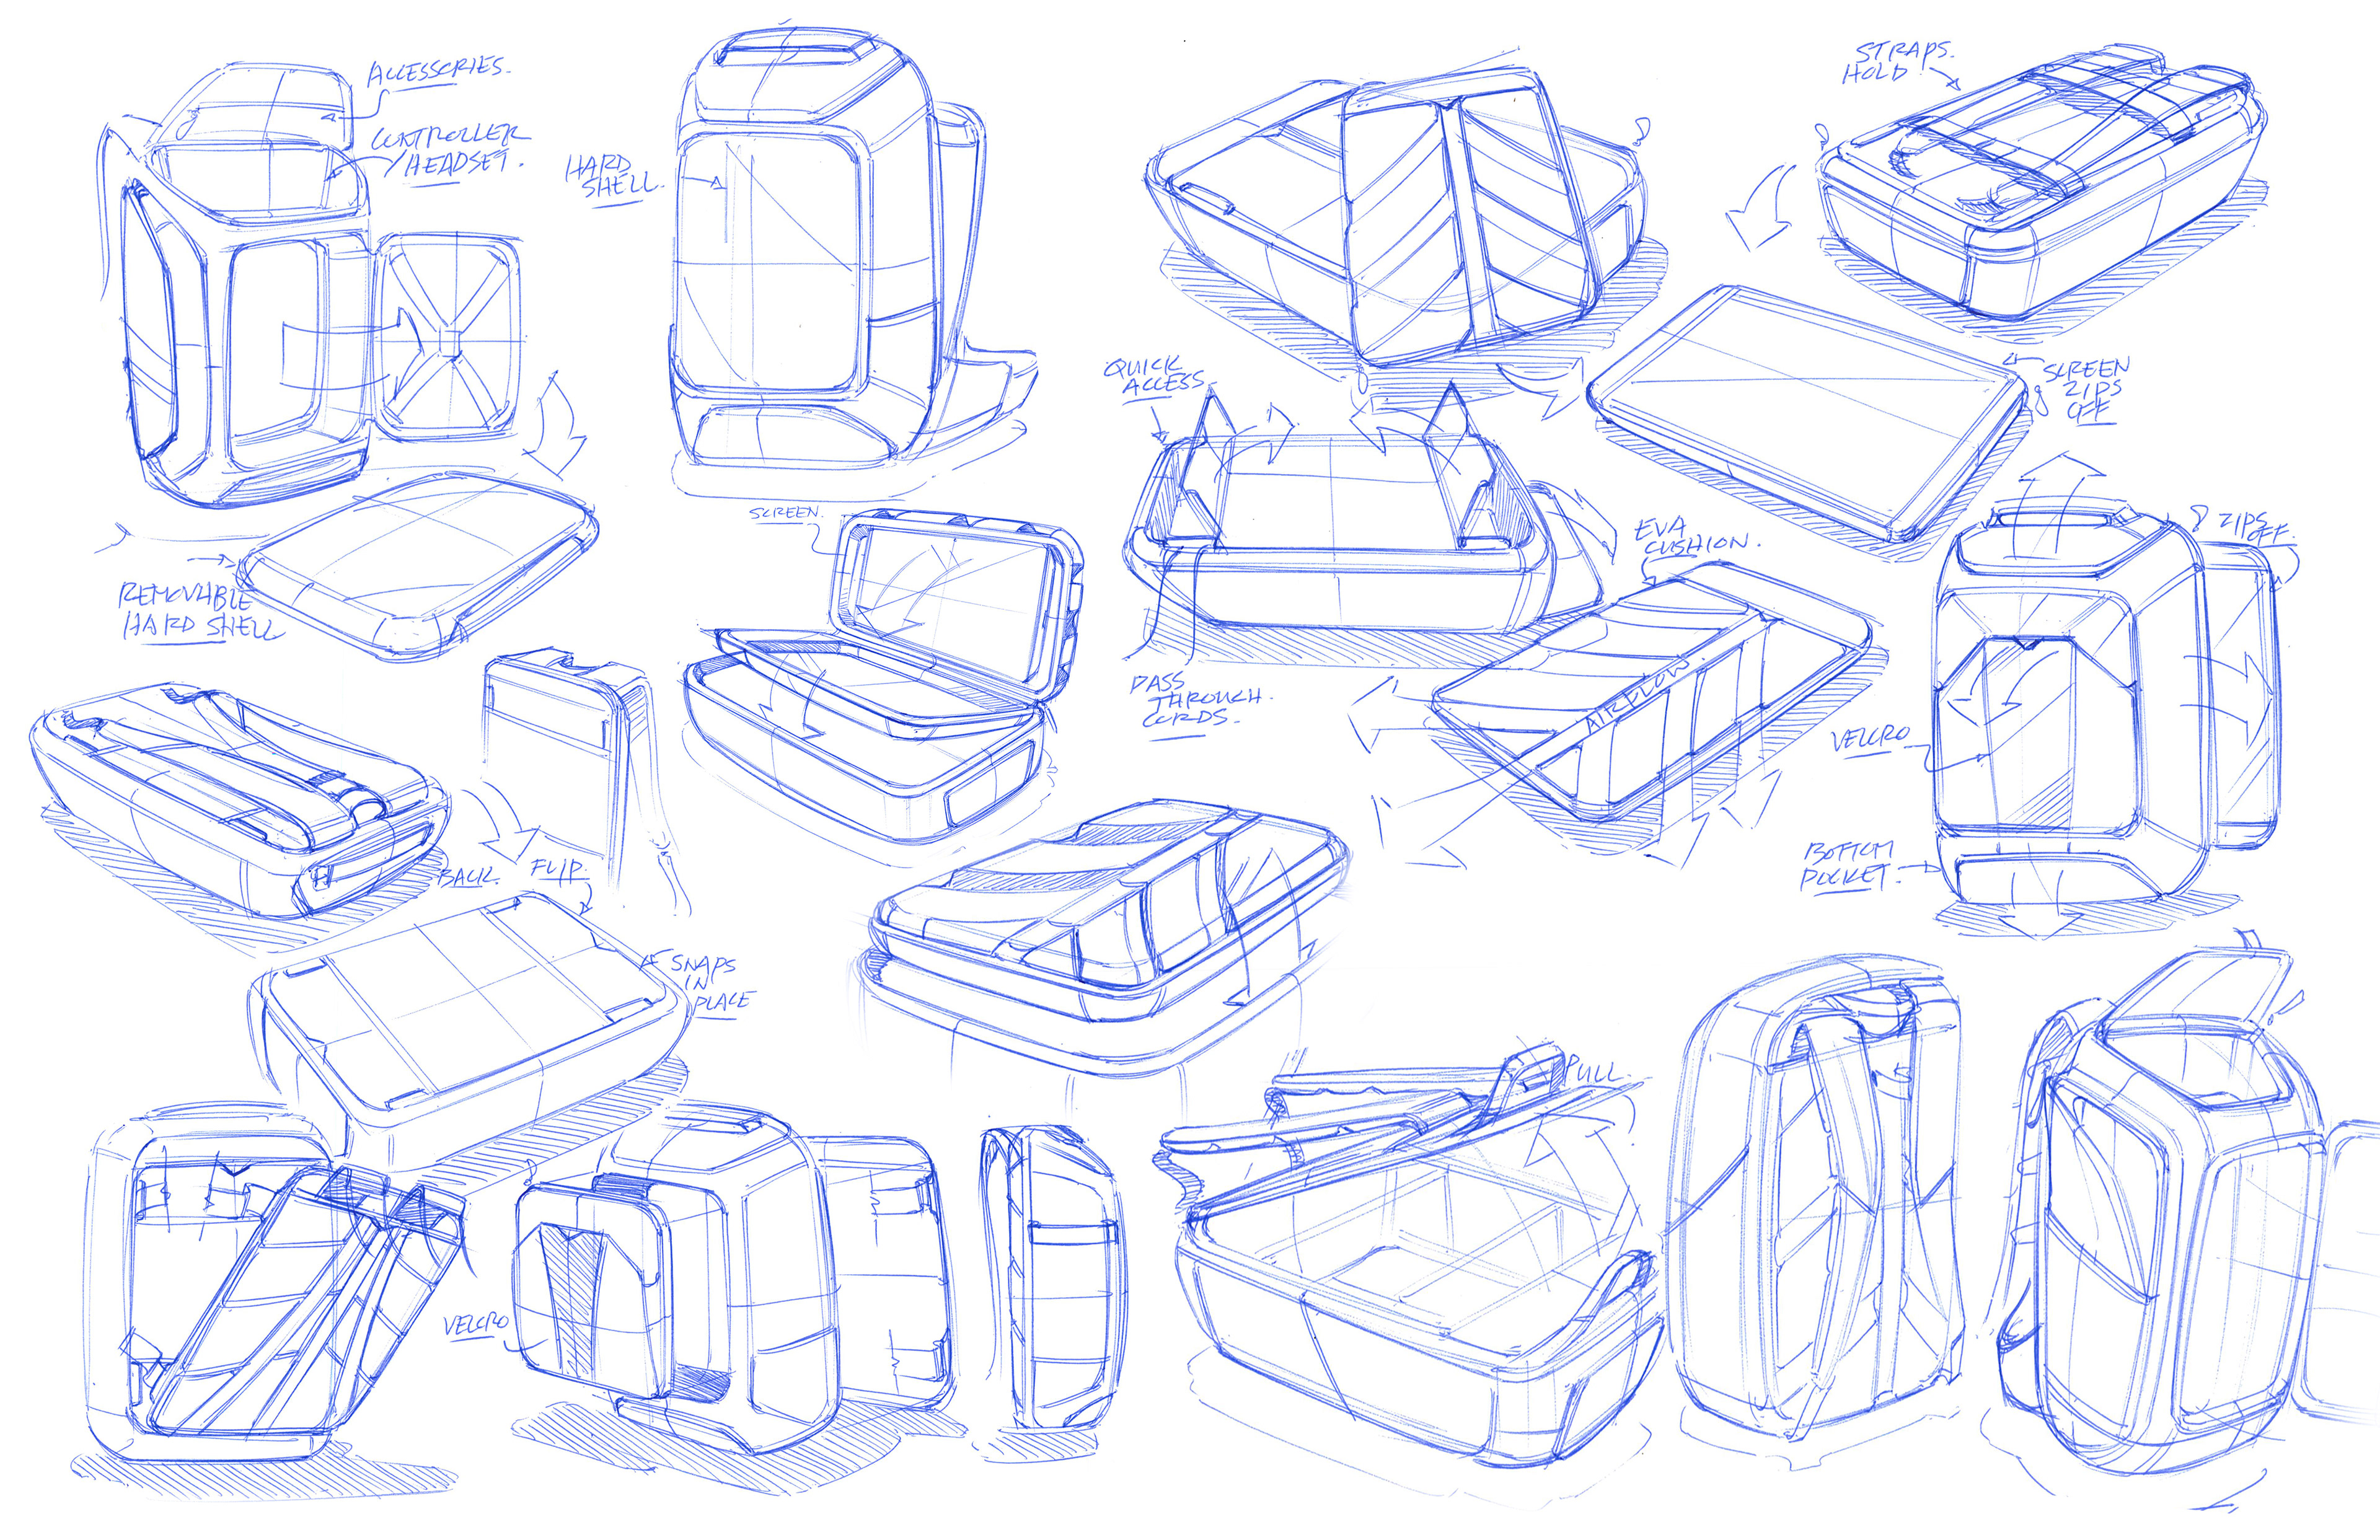The height and width of the screenshot is (1540, 2380).
Task: Click the side-profile backpack sketch
Action: [x=1052, y=1280]
